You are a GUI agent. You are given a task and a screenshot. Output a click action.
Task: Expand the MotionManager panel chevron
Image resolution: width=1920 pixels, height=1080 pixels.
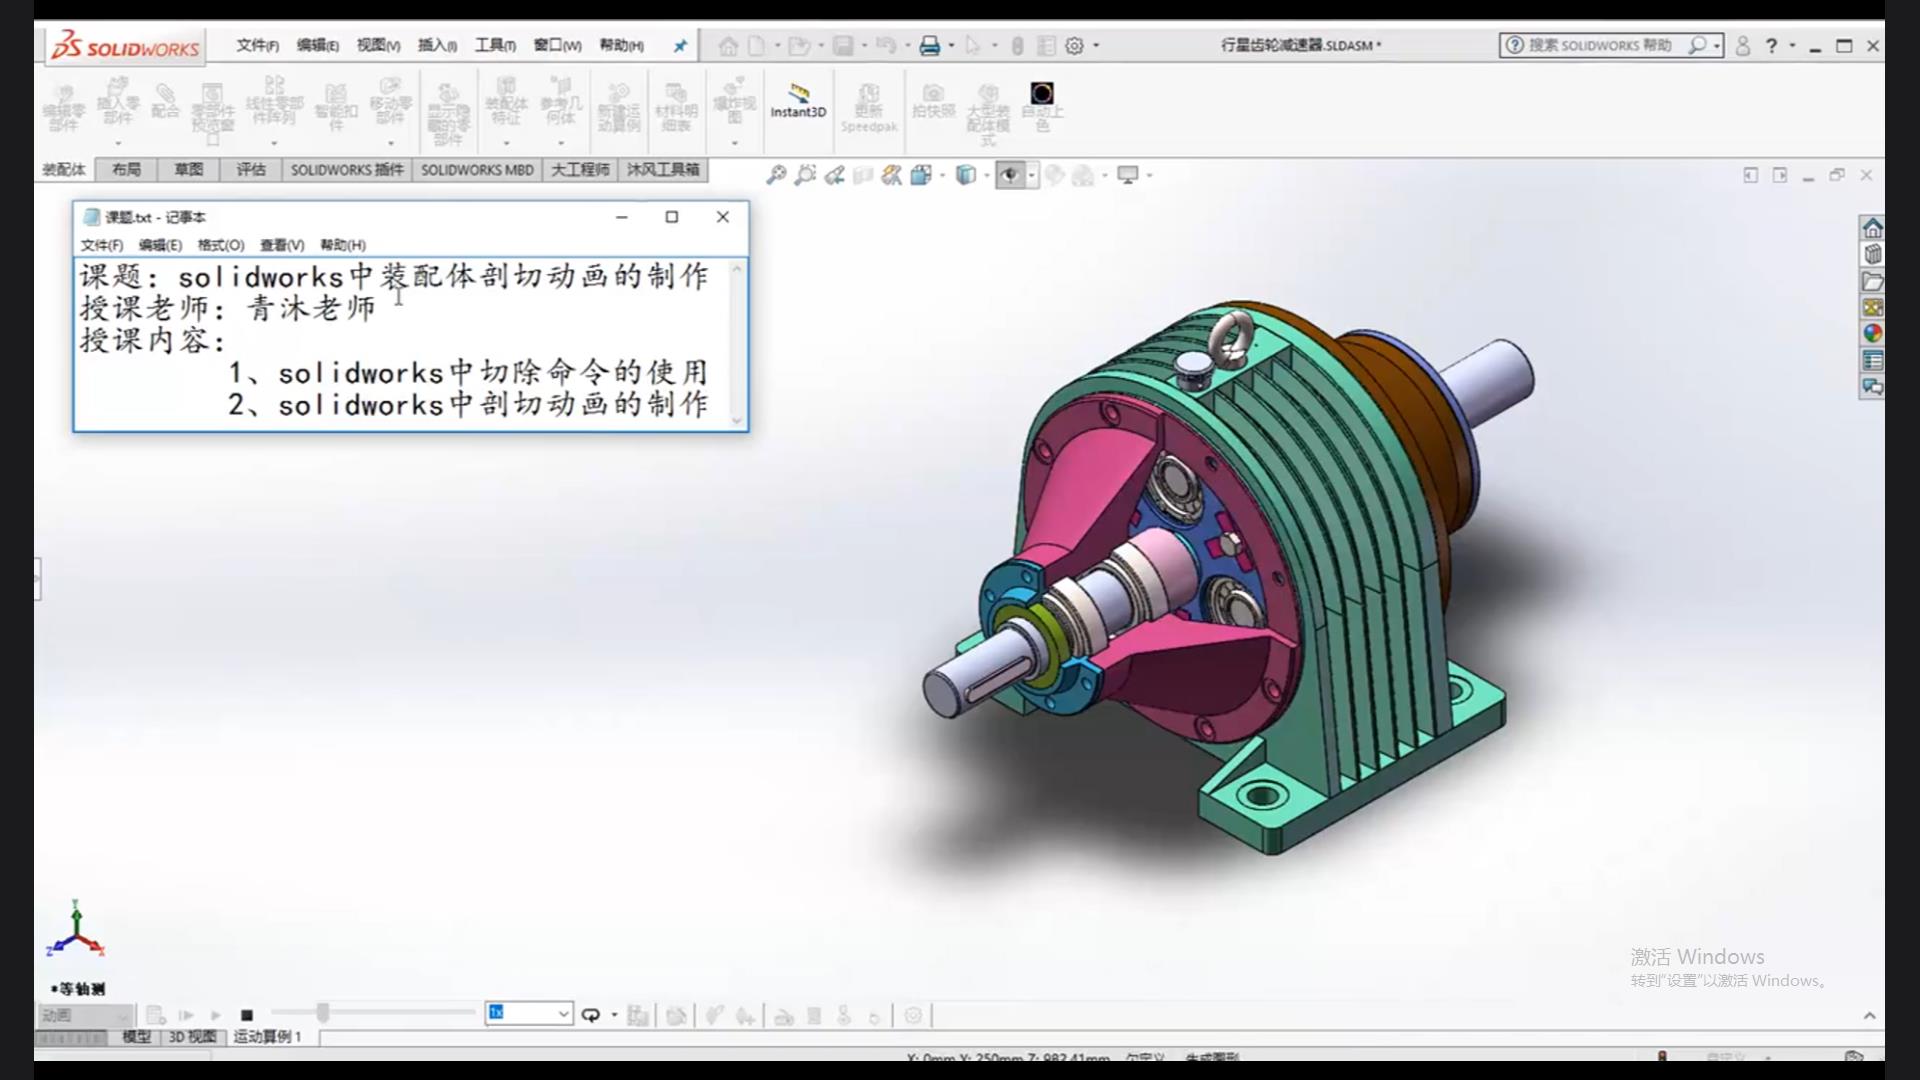pyautogui.click(x=1869, y=1016)
